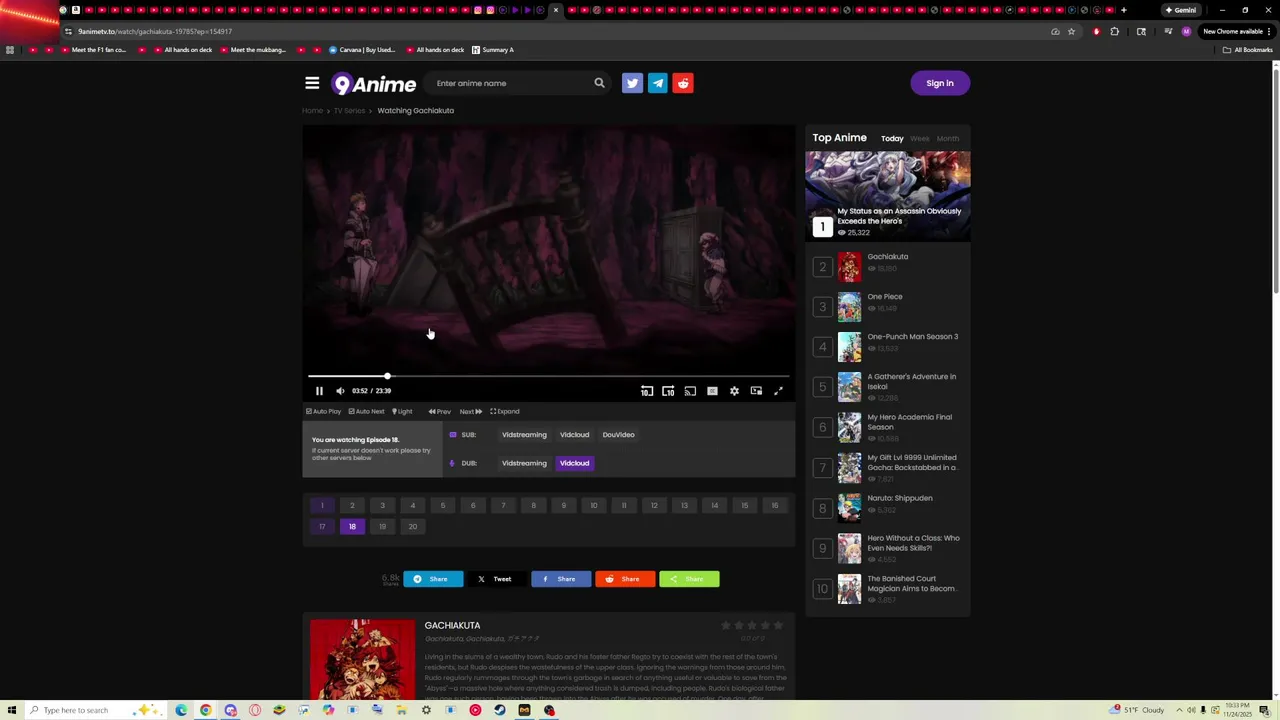Go to the Prev episode
The height and width of the screenshot is (720, 1280).
click(x=440, y=411)
